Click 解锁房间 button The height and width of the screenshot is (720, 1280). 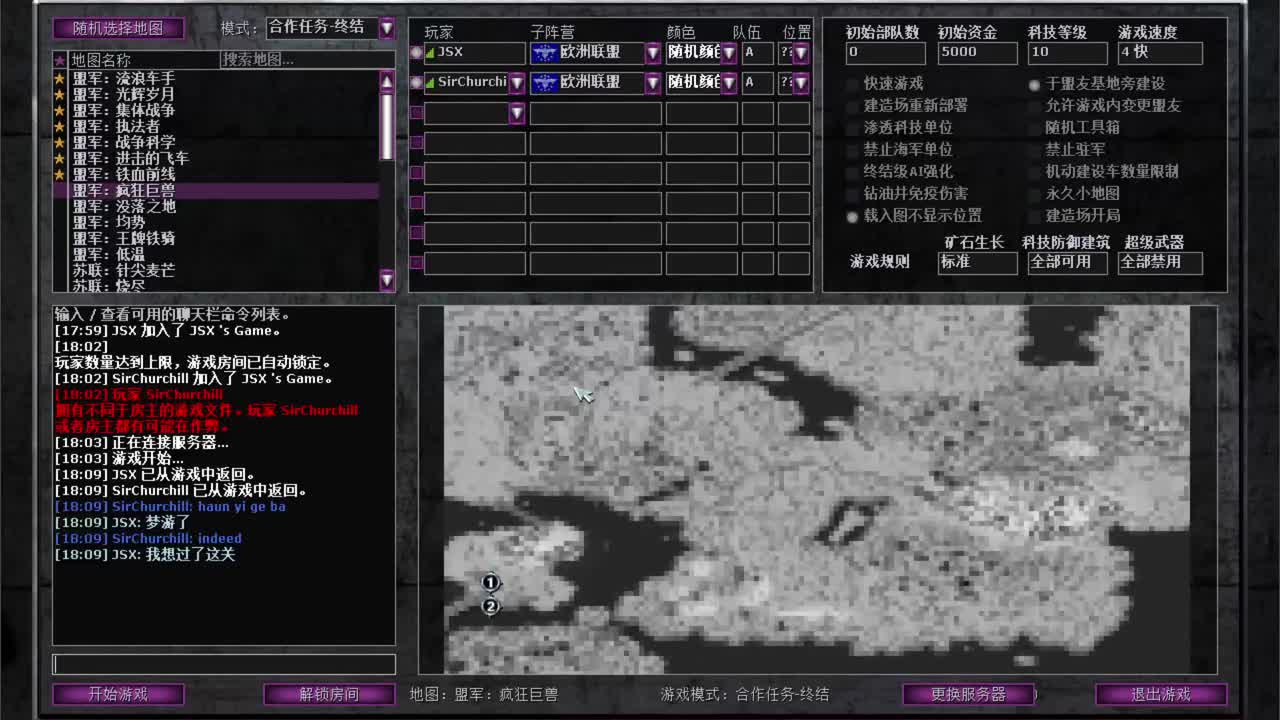pos(329,694)
